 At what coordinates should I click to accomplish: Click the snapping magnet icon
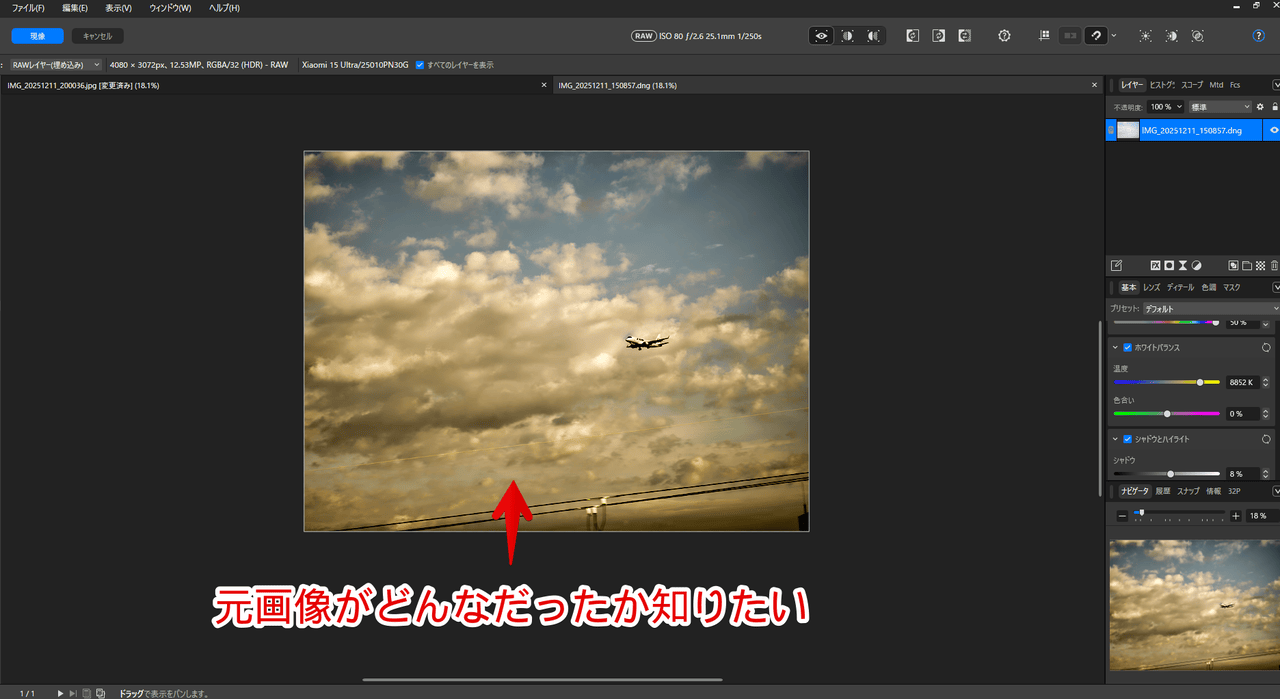[1096, 36]
